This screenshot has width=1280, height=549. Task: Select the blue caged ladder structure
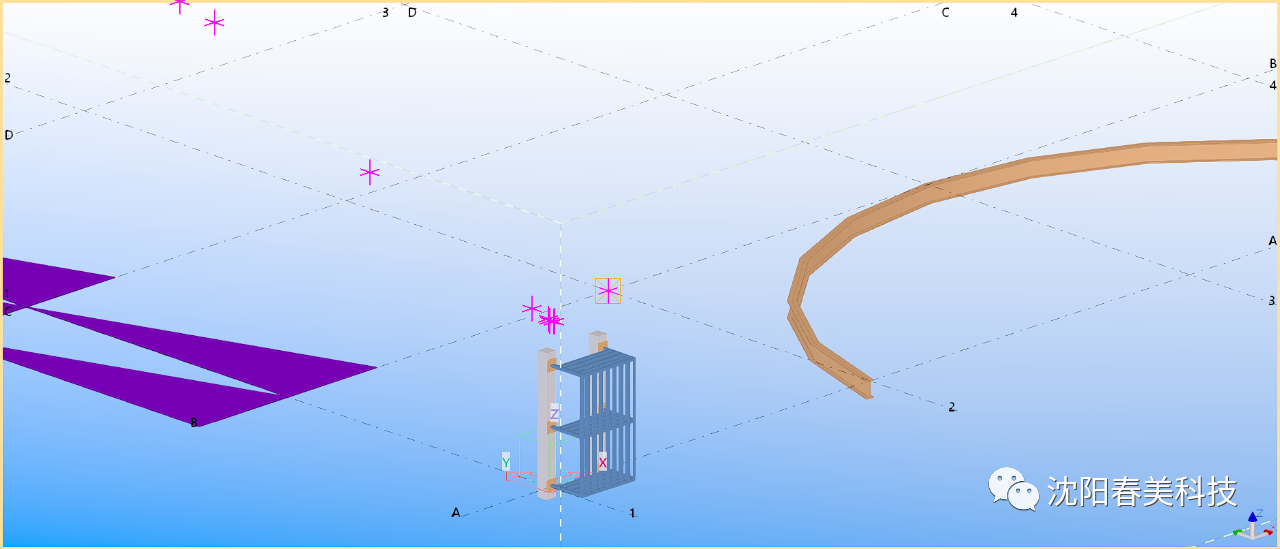[x=603, y=420]
